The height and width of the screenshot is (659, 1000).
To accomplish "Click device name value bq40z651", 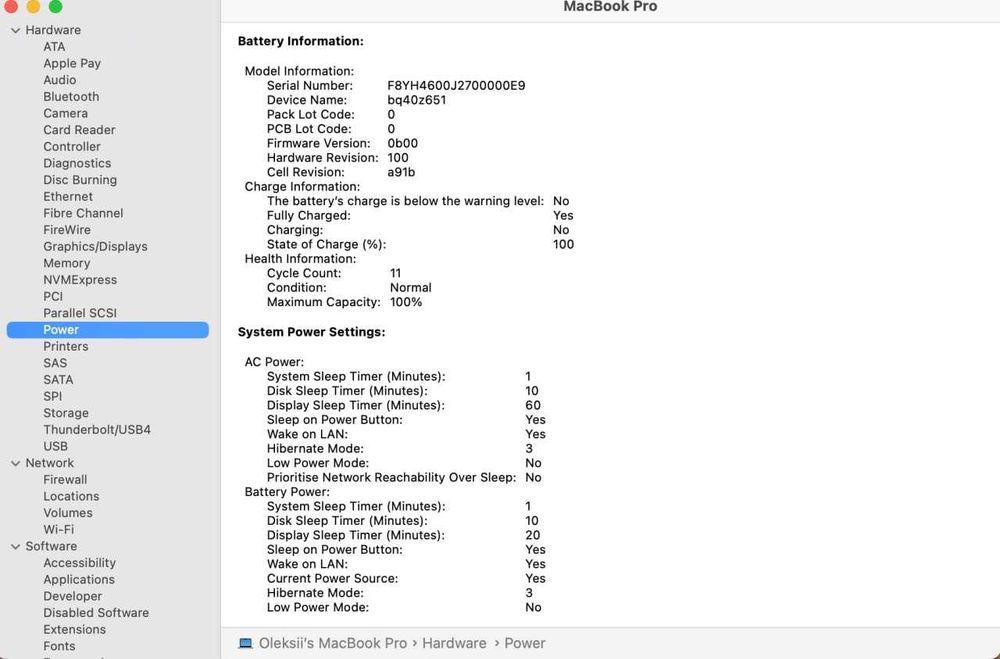I will (x=417, y=100).
